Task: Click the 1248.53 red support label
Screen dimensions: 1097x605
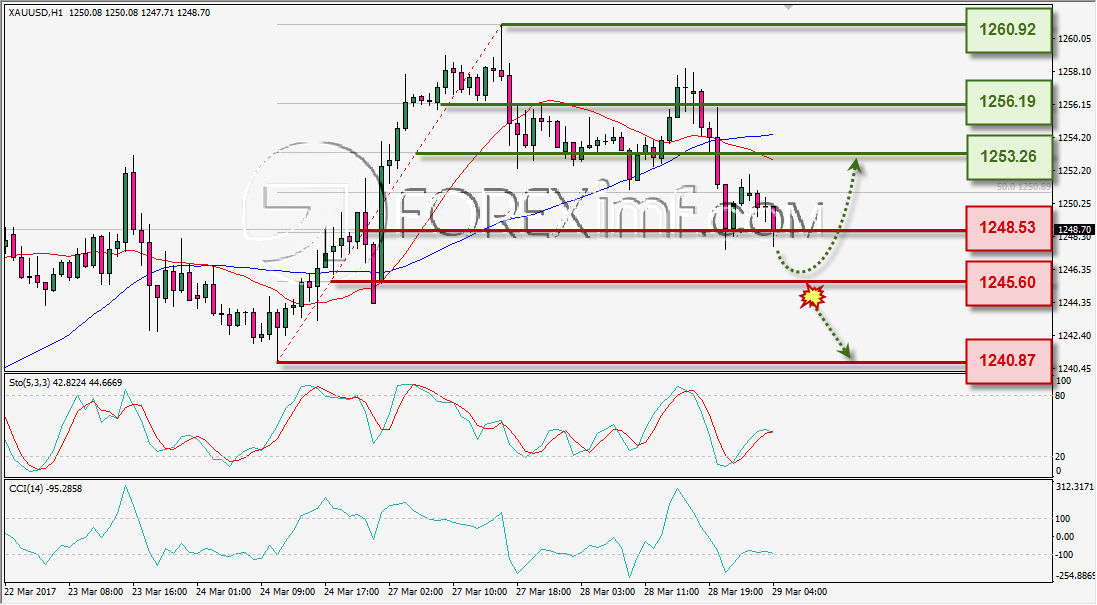Action: coord(1008,228)
